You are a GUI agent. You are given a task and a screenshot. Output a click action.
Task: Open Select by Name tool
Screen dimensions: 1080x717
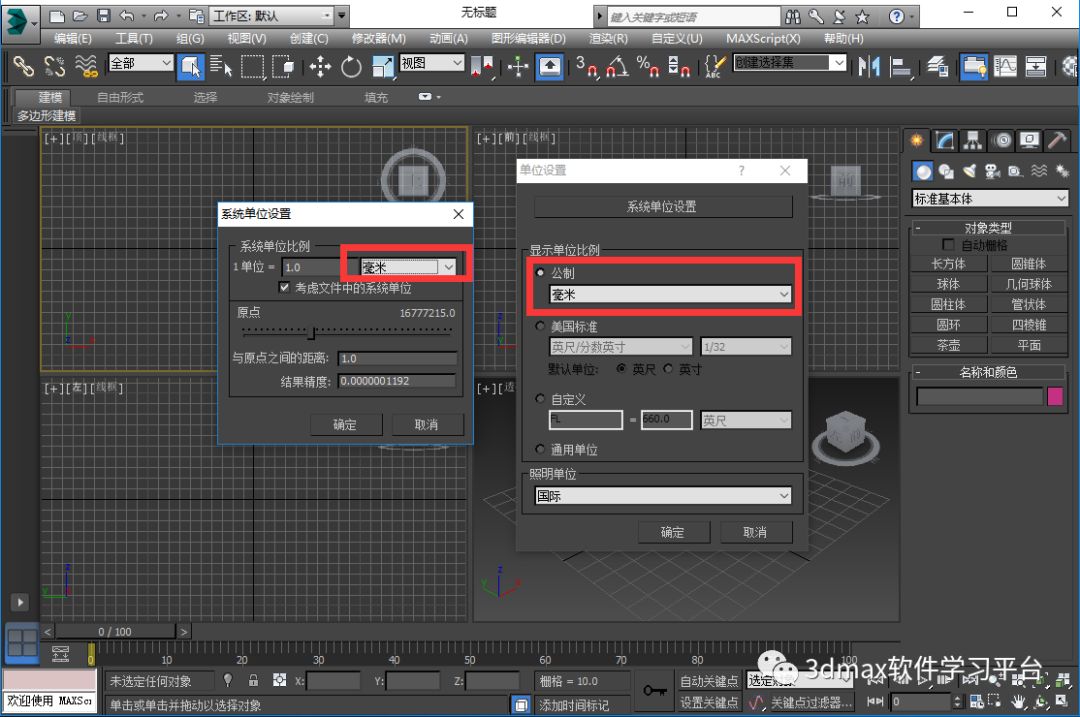pos(220,66)
